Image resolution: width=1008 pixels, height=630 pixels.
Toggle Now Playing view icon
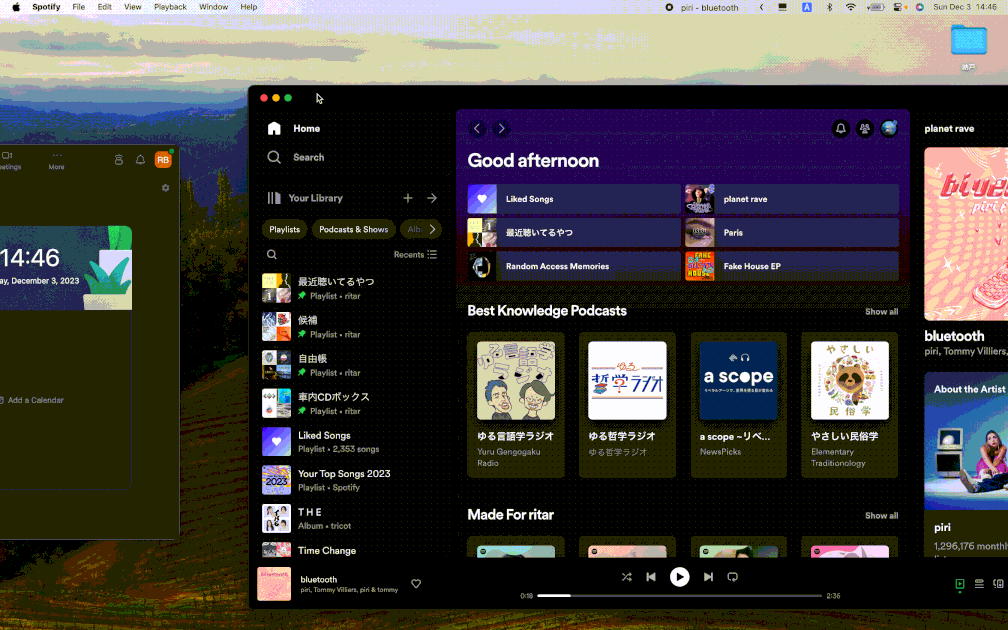[960, 584]
